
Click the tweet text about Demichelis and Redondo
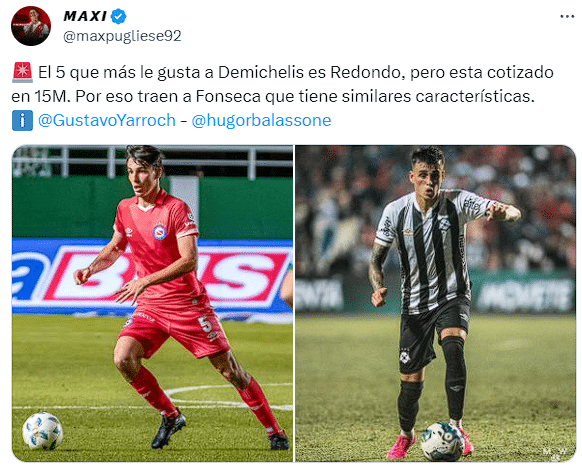pos(282,84)
